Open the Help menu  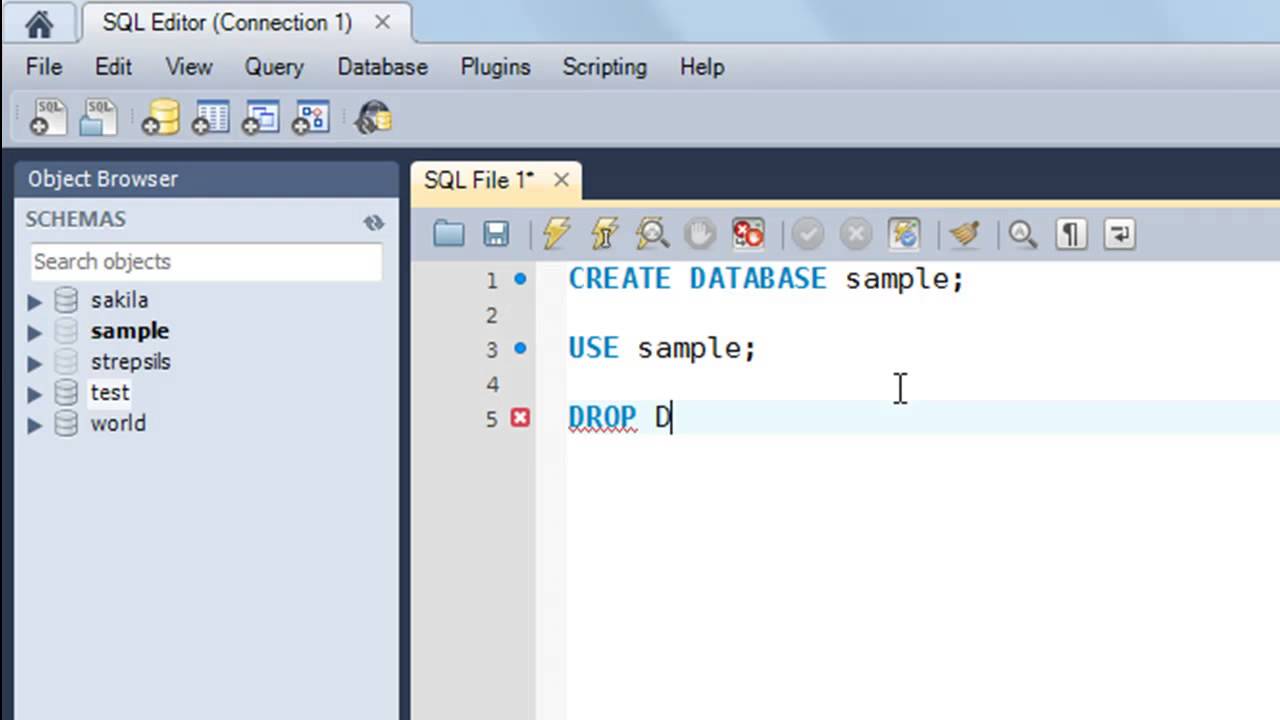(x=702, y=67)
